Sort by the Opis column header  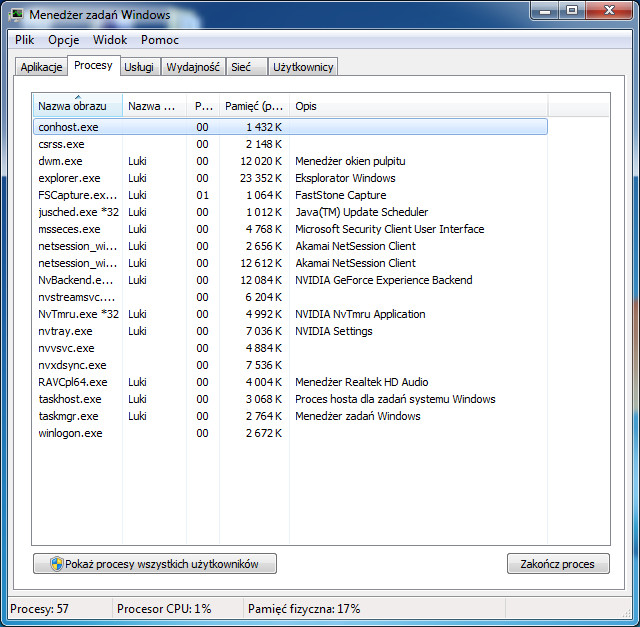coord(418,106)
